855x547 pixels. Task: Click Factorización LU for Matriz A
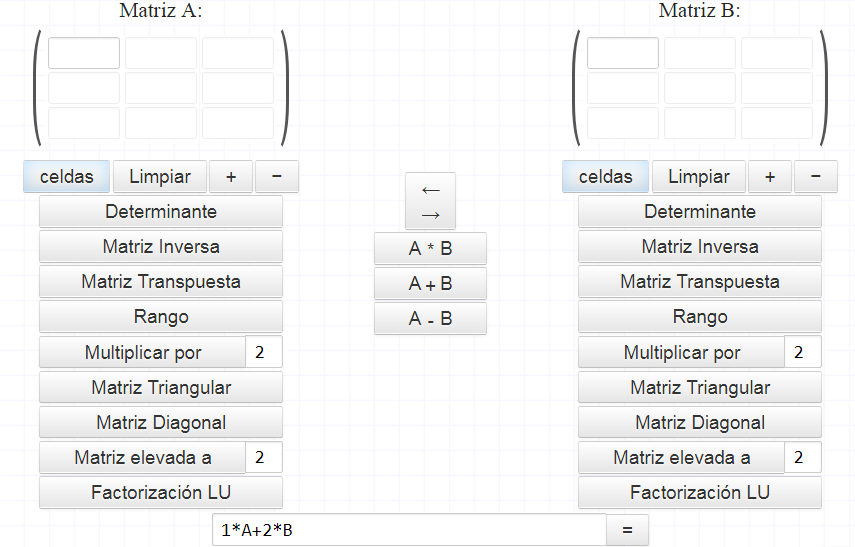(x=161, y=492)
